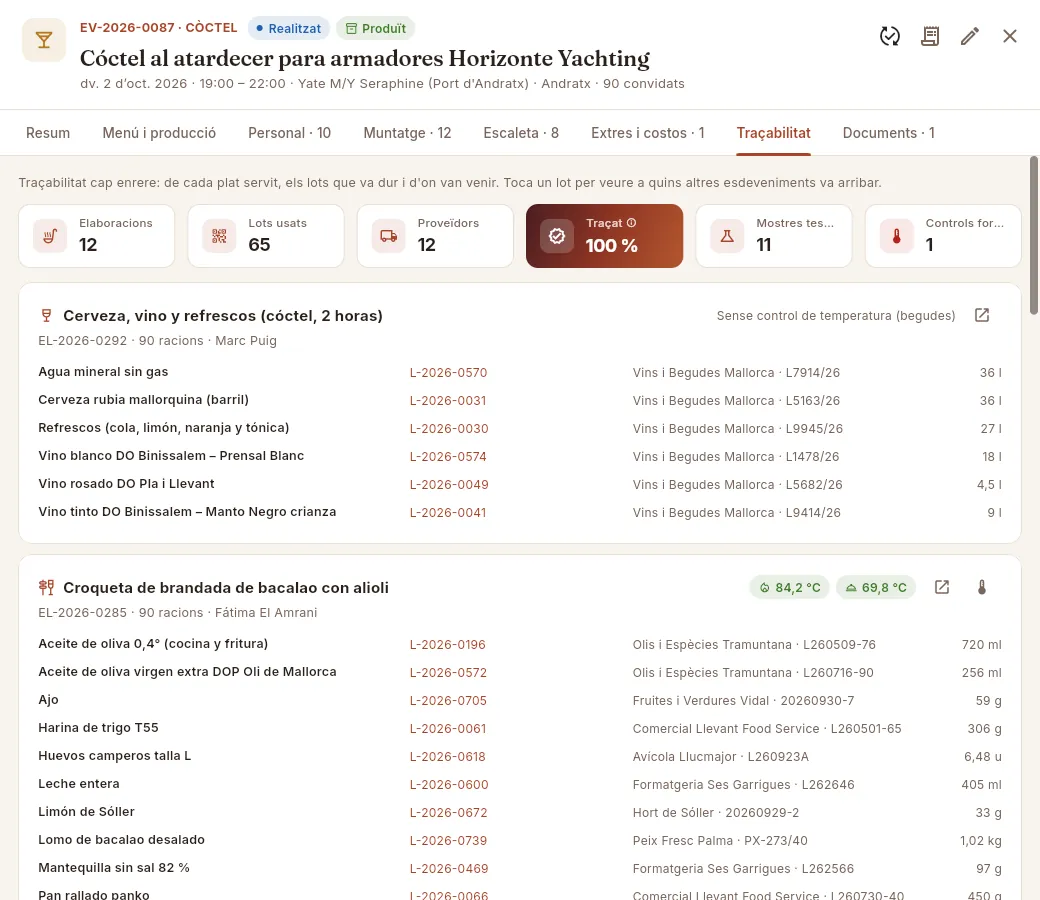Screen dimensions: 1040x900
Task: Click the 'Limón de Sóller' ingredient name
Action: tap(86, 812)
